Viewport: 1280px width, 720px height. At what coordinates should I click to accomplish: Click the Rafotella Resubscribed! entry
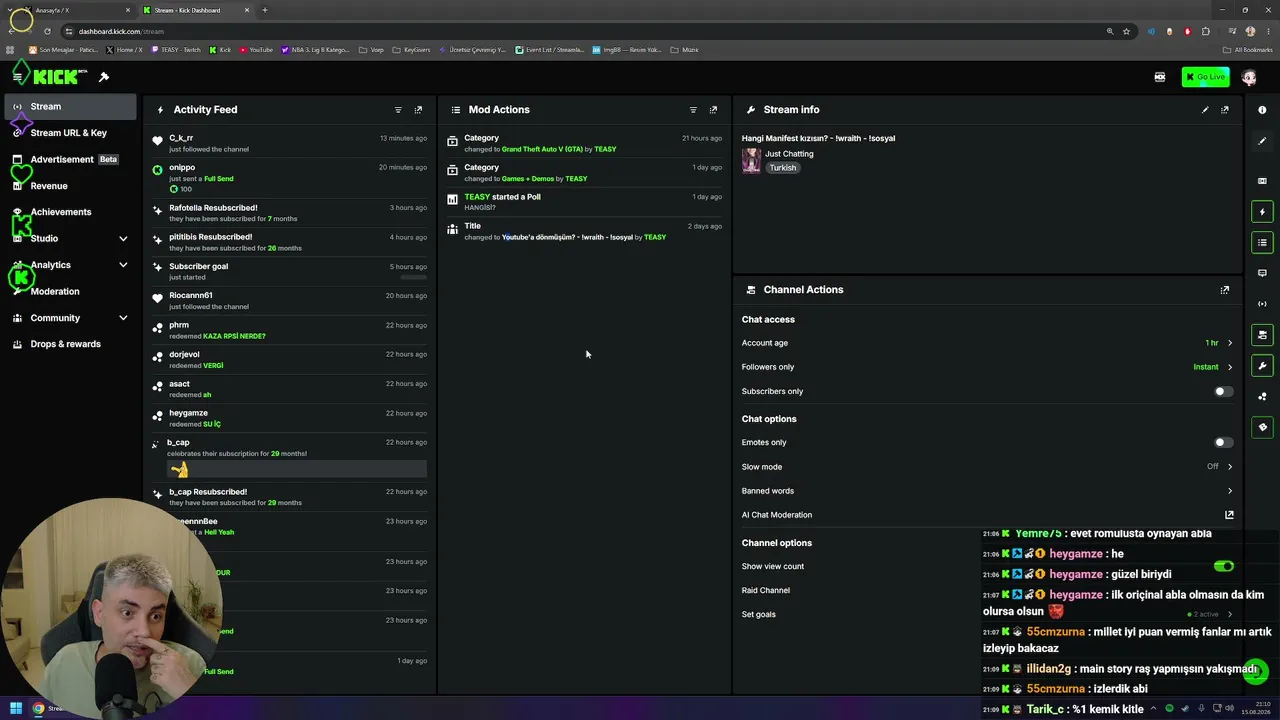tap(290, 213)
